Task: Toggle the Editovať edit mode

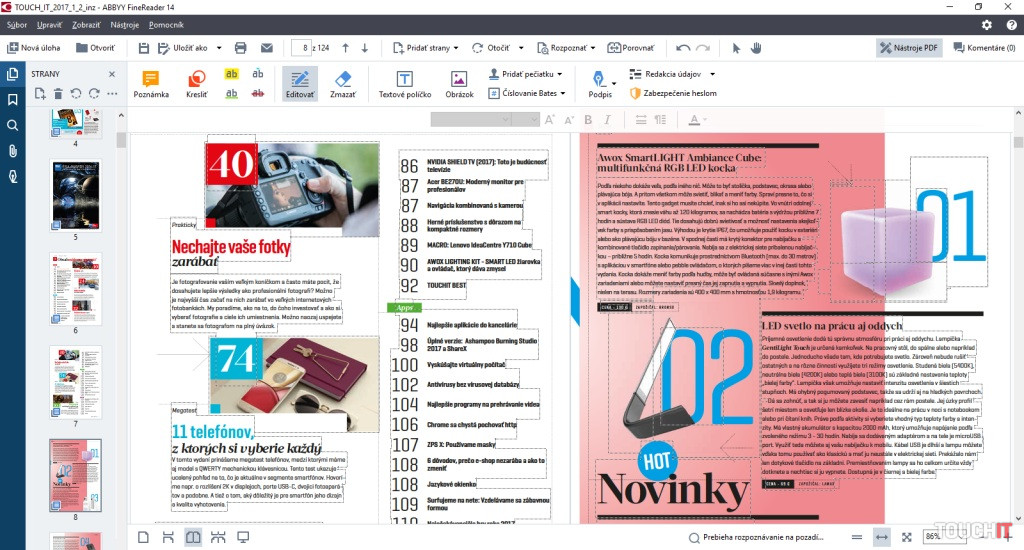Action: click(299, 84)
